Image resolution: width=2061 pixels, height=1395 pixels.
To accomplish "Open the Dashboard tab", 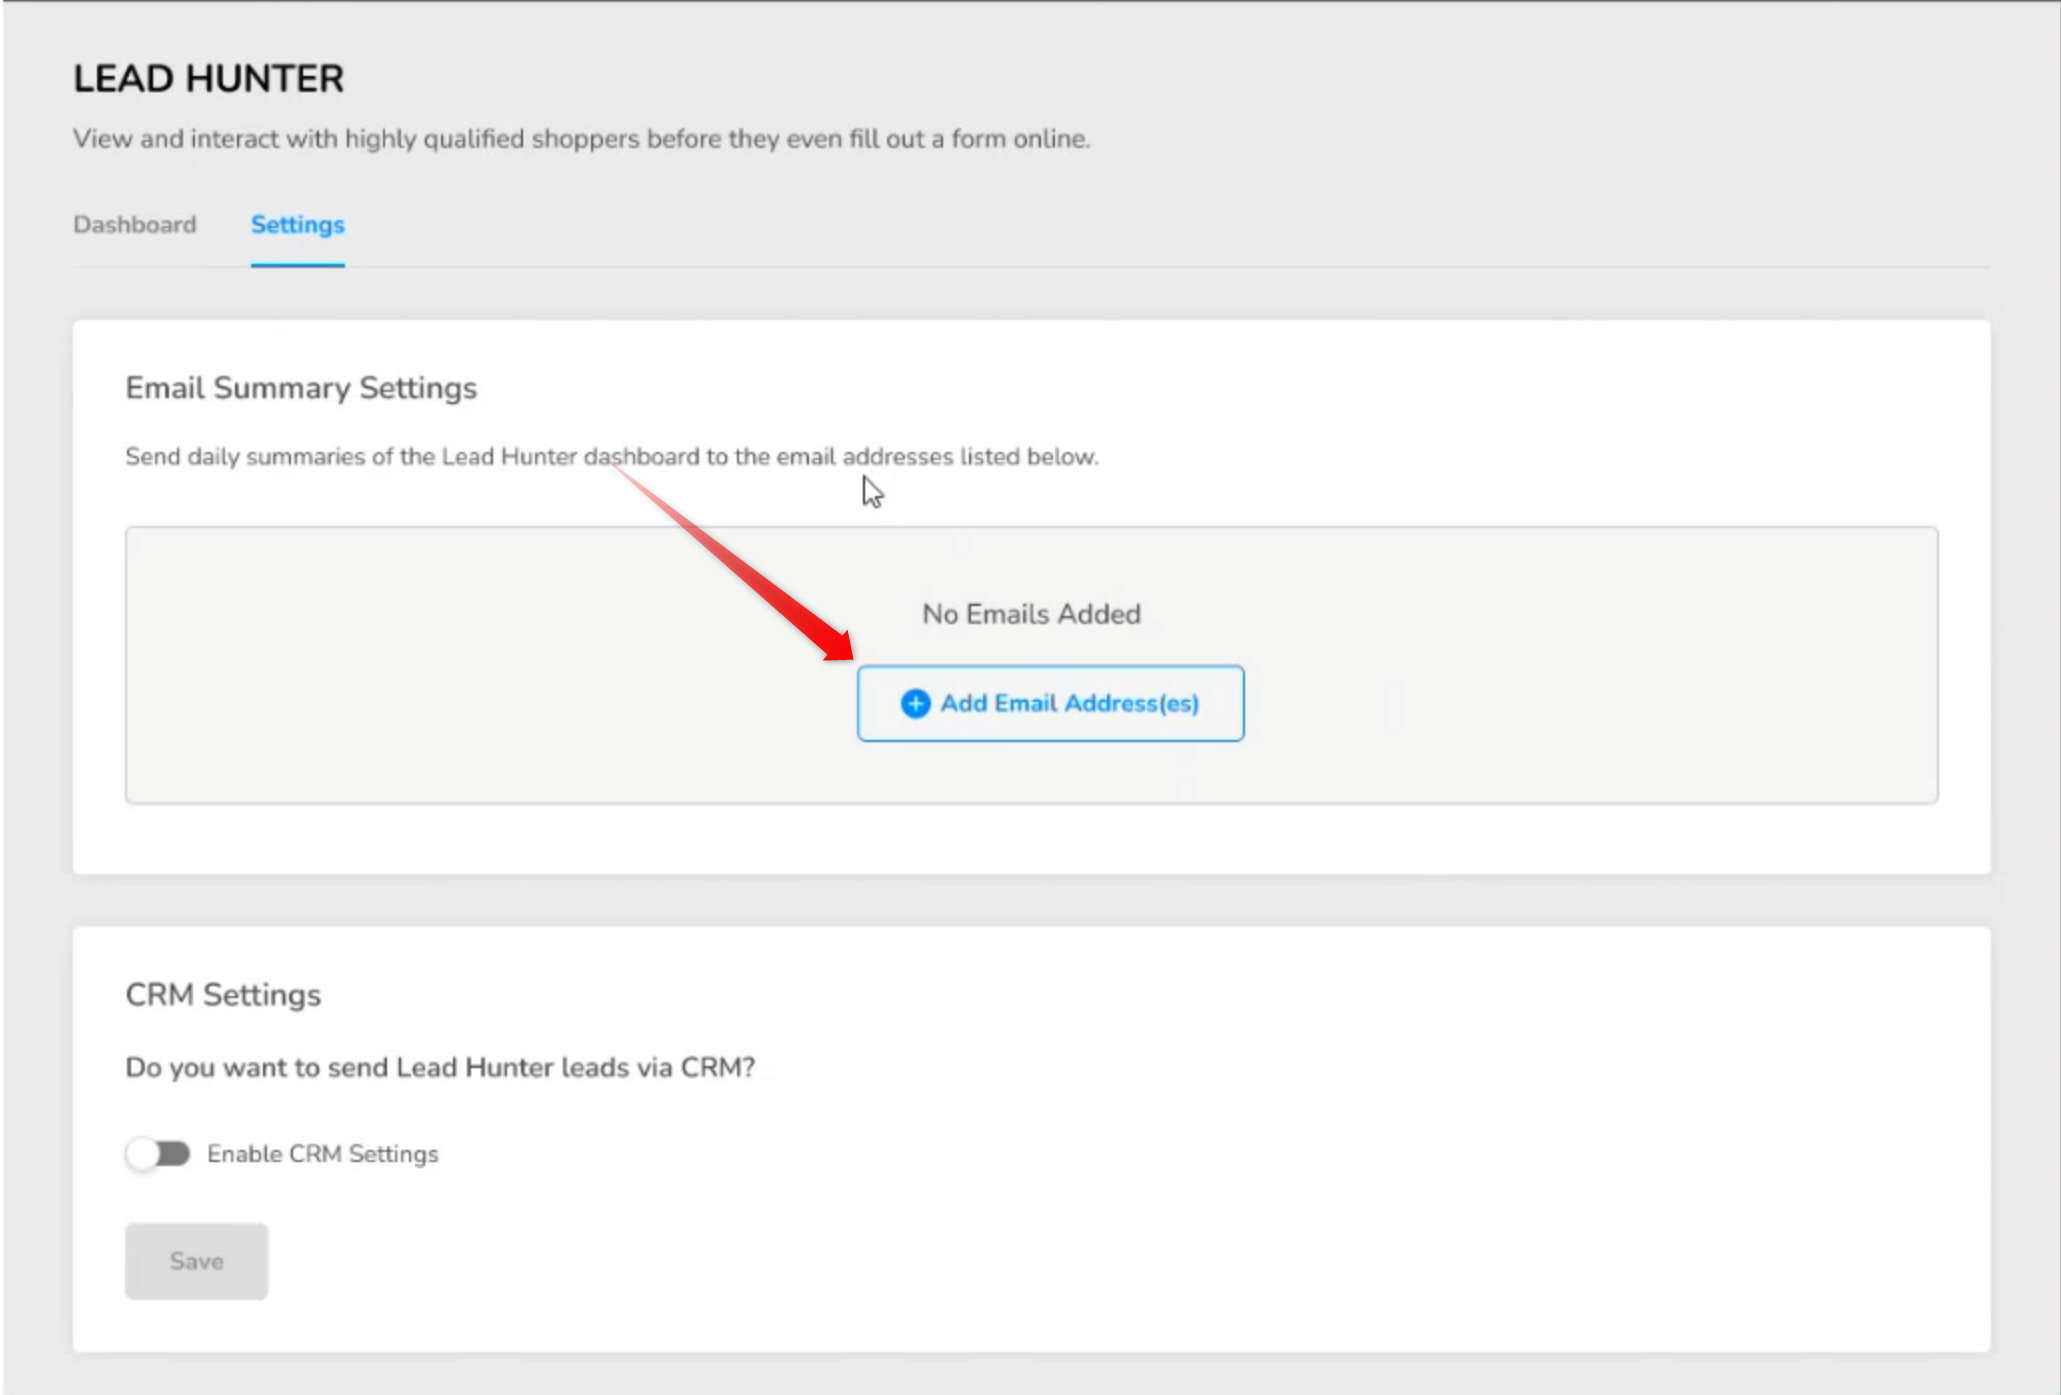I will (135, 224).
